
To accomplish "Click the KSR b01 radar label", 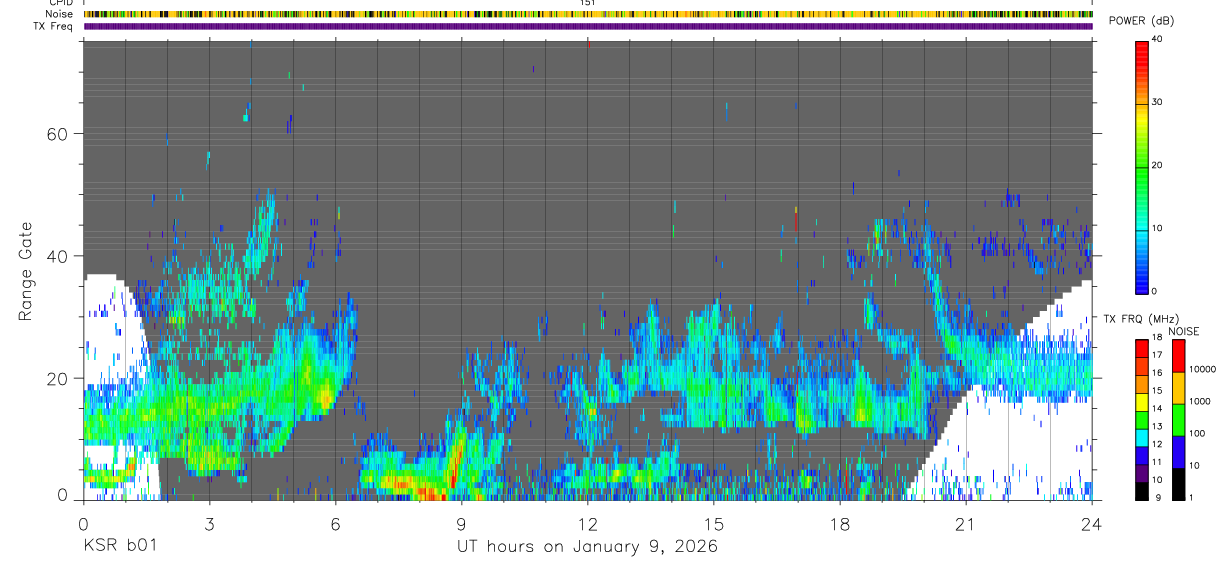I will coord(120,546).
